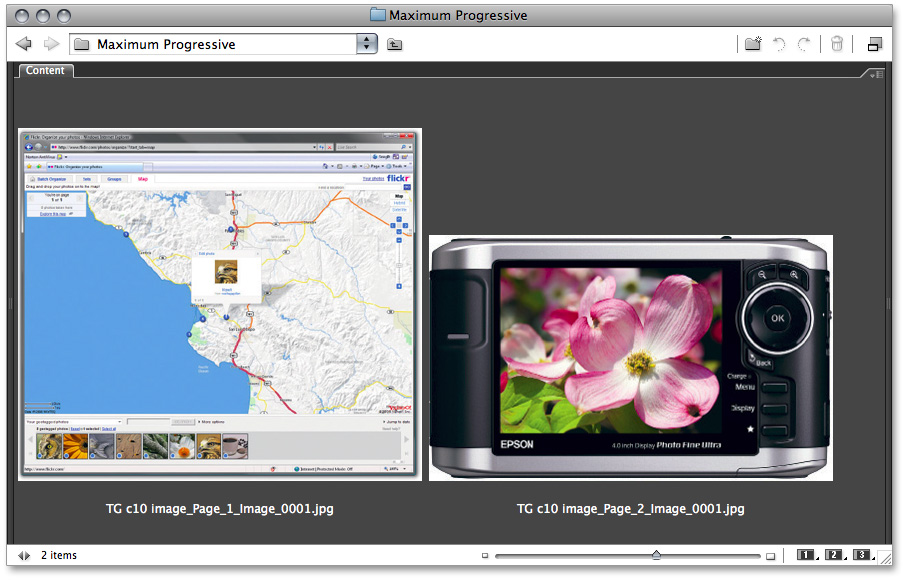The height and width of the screenshot is (580, 905).
Task: Click the smaller thumbnail size icon
Action: click(485, 556)
